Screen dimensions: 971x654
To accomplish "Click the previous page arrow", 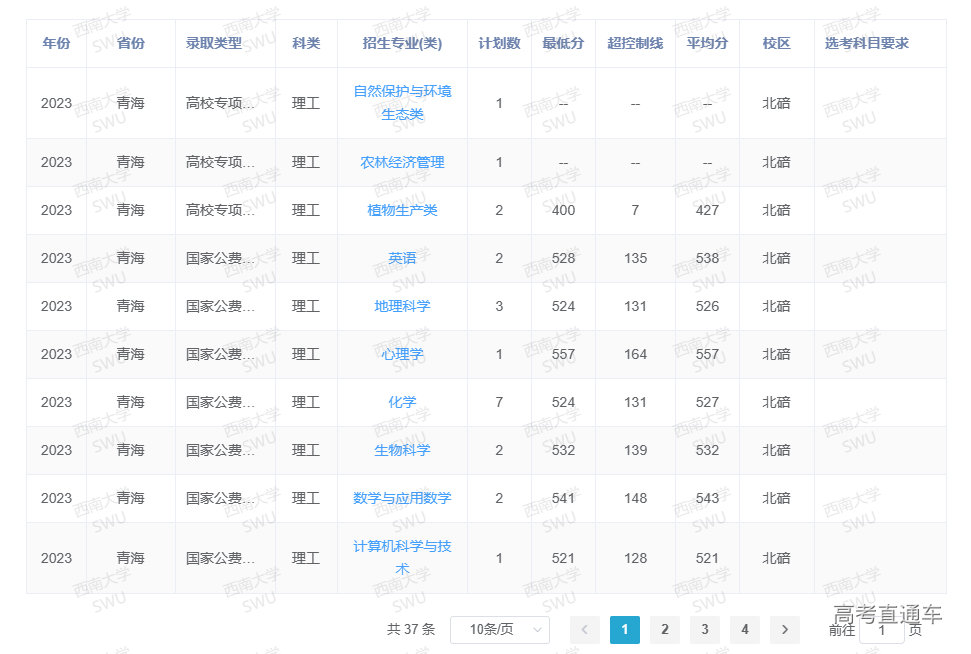I will pos(585,630).
